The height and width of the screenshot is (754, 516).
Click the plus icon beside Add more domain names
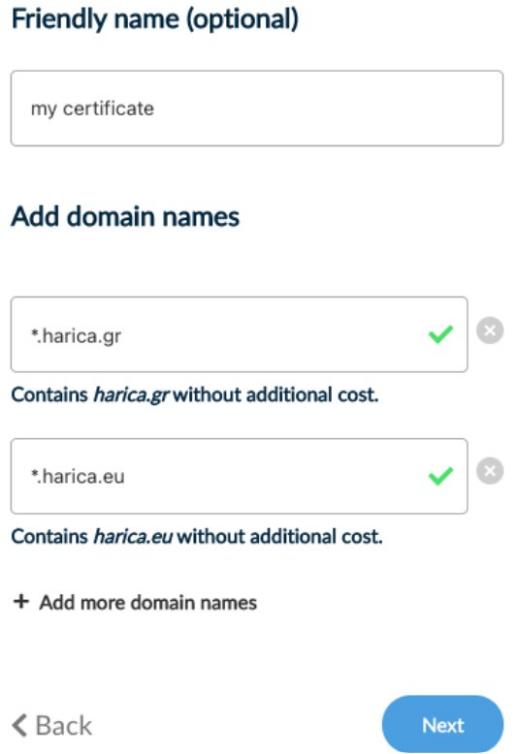[x=21, y=602]
